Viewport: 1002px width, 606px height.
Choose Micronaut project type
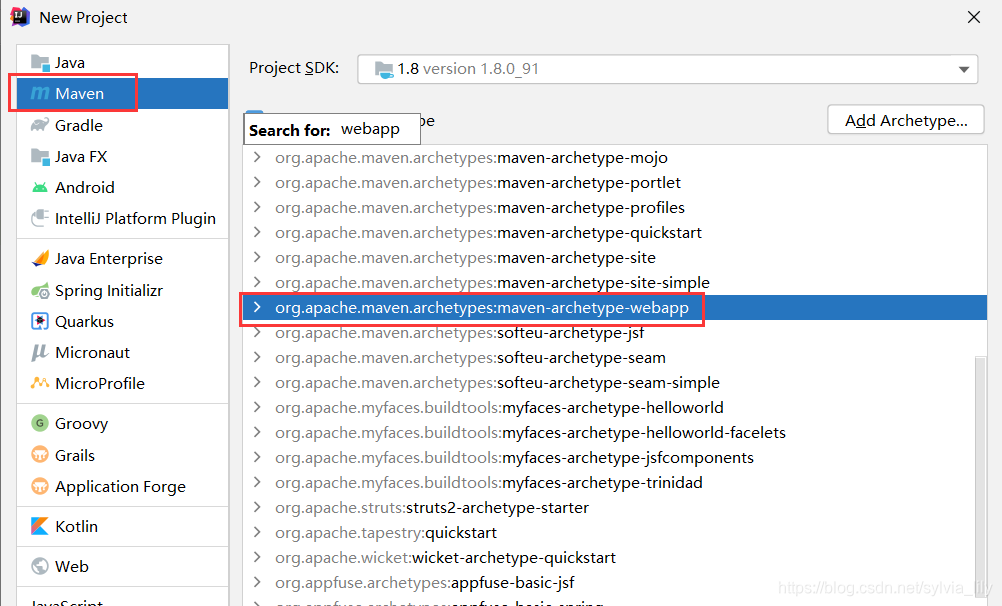pos(122,352)
